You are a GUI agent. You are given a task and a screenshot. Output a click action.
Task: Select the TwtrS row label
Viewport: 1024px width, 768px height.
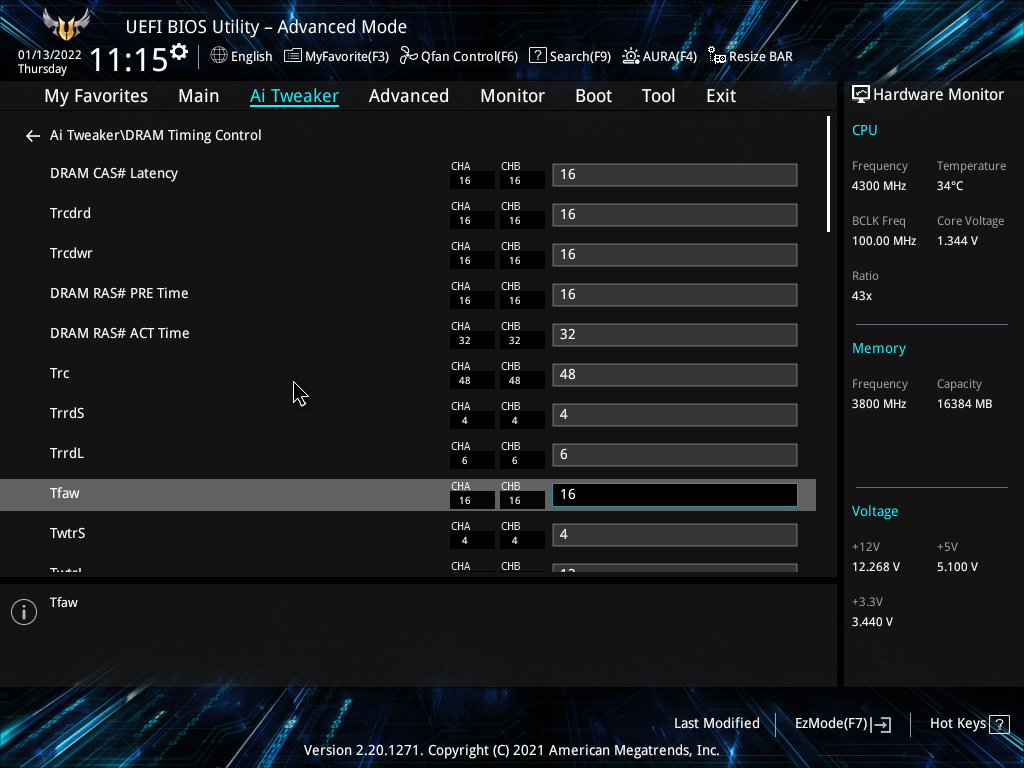[67, 533]
